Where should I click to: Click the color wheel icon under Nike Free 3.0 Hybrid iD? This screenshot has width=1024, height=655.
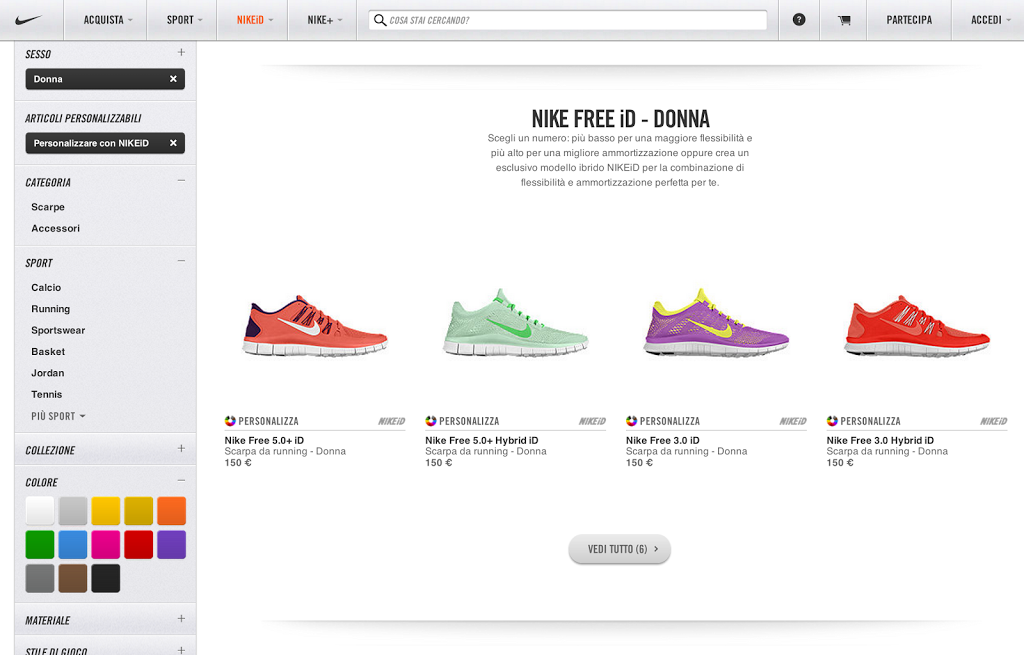(832, 421)
